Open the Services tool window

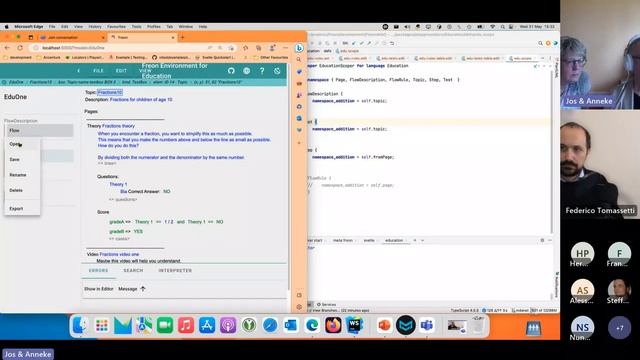click(327, 304)
